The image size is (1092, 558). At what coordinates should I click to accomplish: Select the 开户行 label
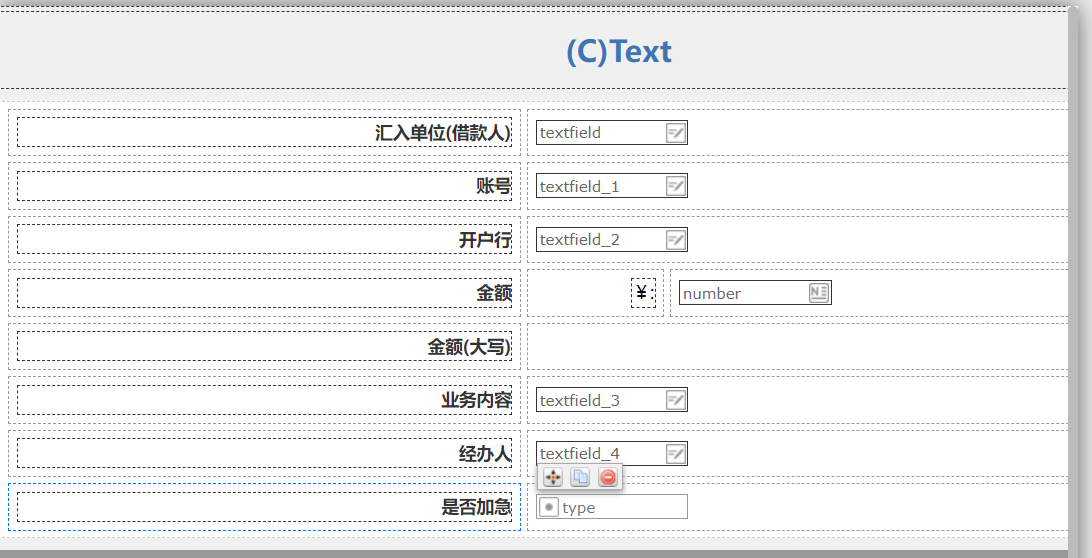(264, 240)
